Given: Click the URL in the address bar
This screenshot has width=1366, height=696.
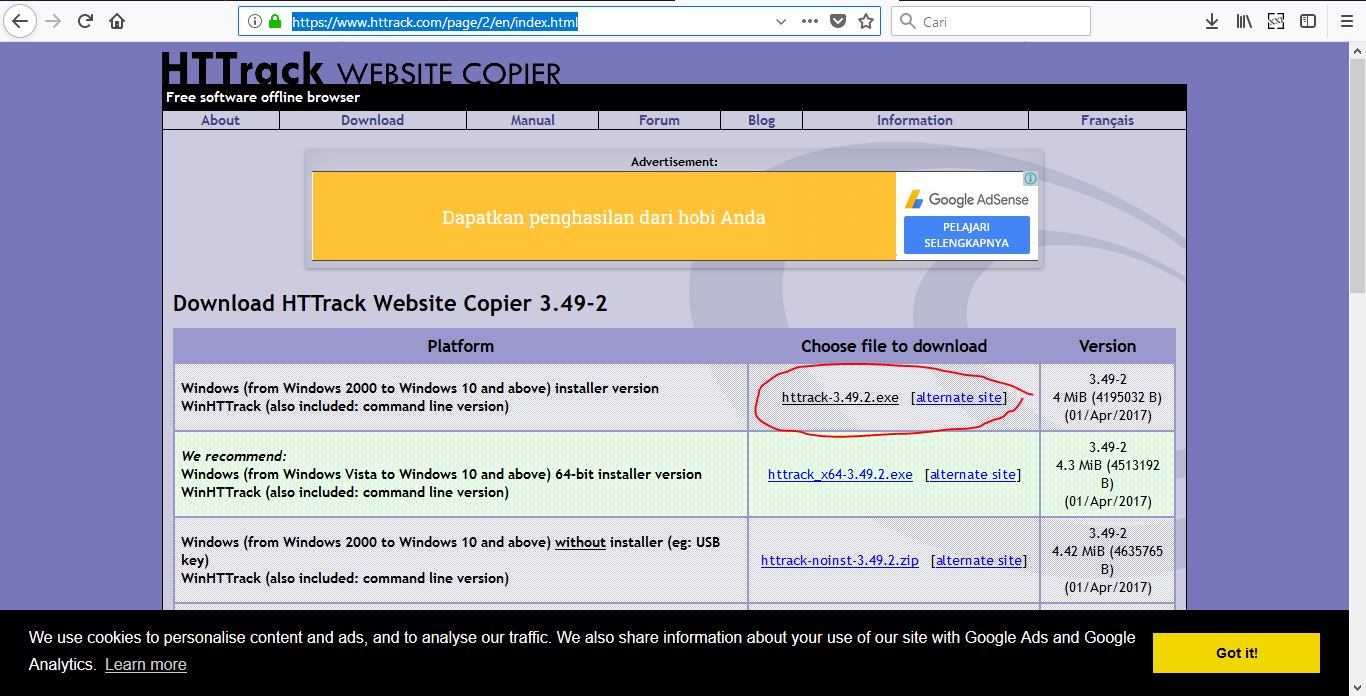Looking at the screenshot, I should click(x=435, y=21).
